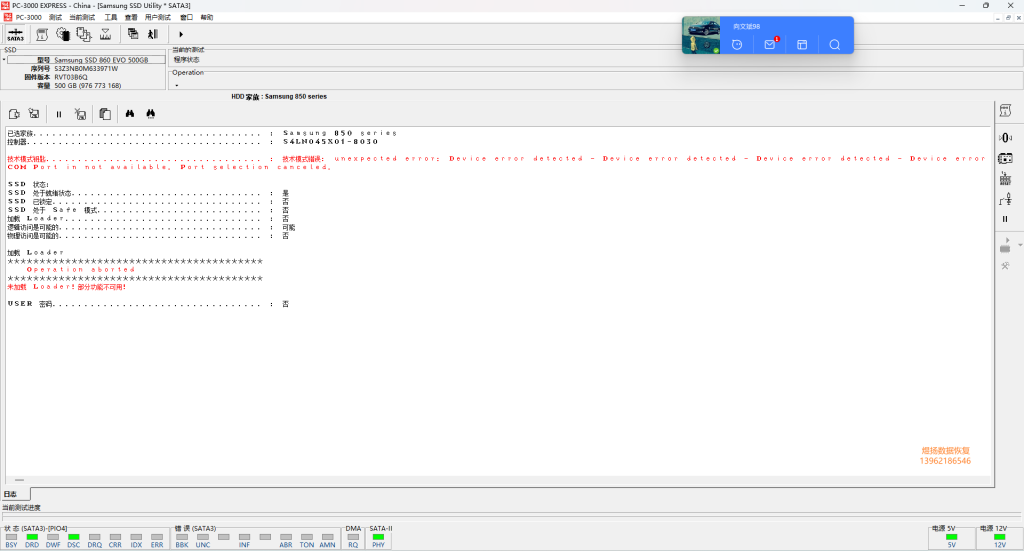Open the 帮助 menu
The image size is (1024, 551).
click(207, 18)
